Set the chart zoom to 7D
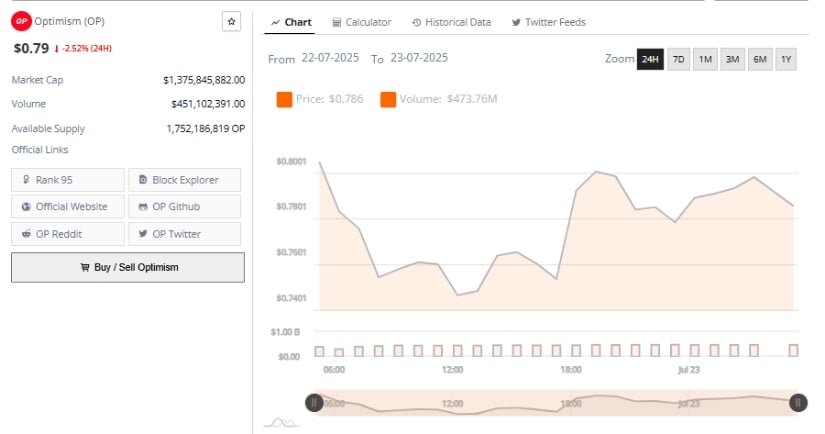 pos(679,59)
